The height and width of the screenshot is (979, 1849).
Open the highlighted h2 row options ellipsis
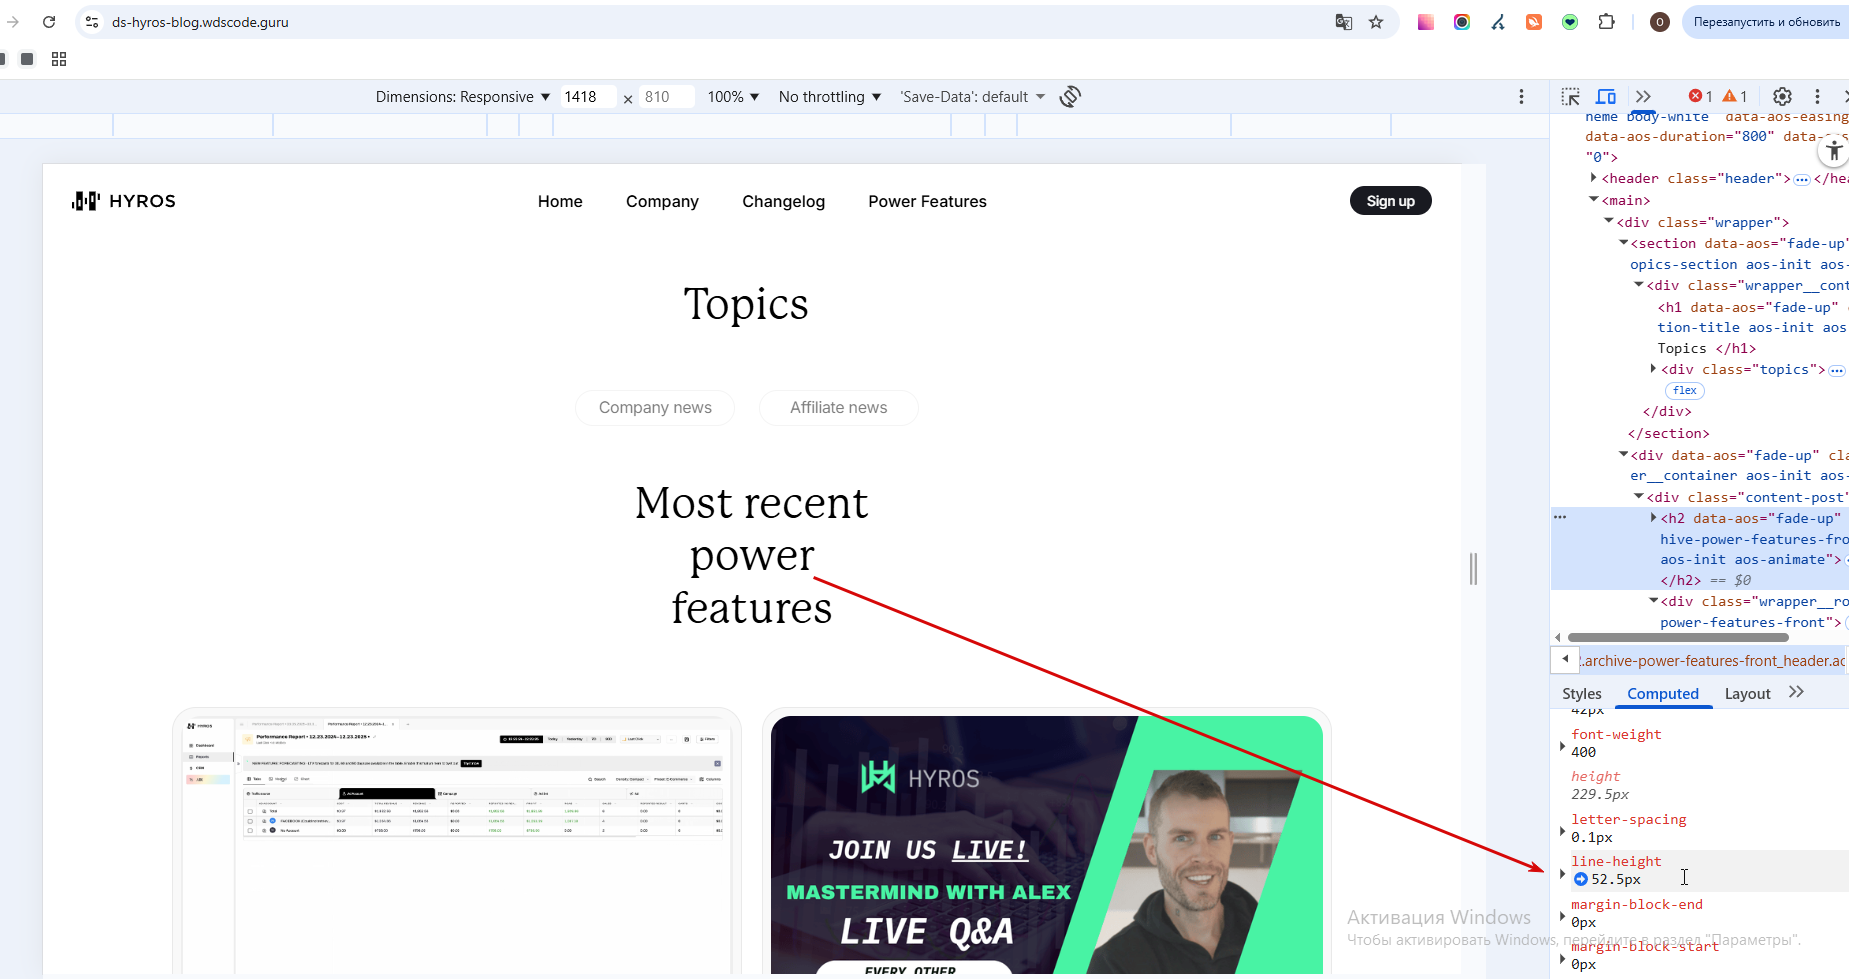[x=1560, y=517]
